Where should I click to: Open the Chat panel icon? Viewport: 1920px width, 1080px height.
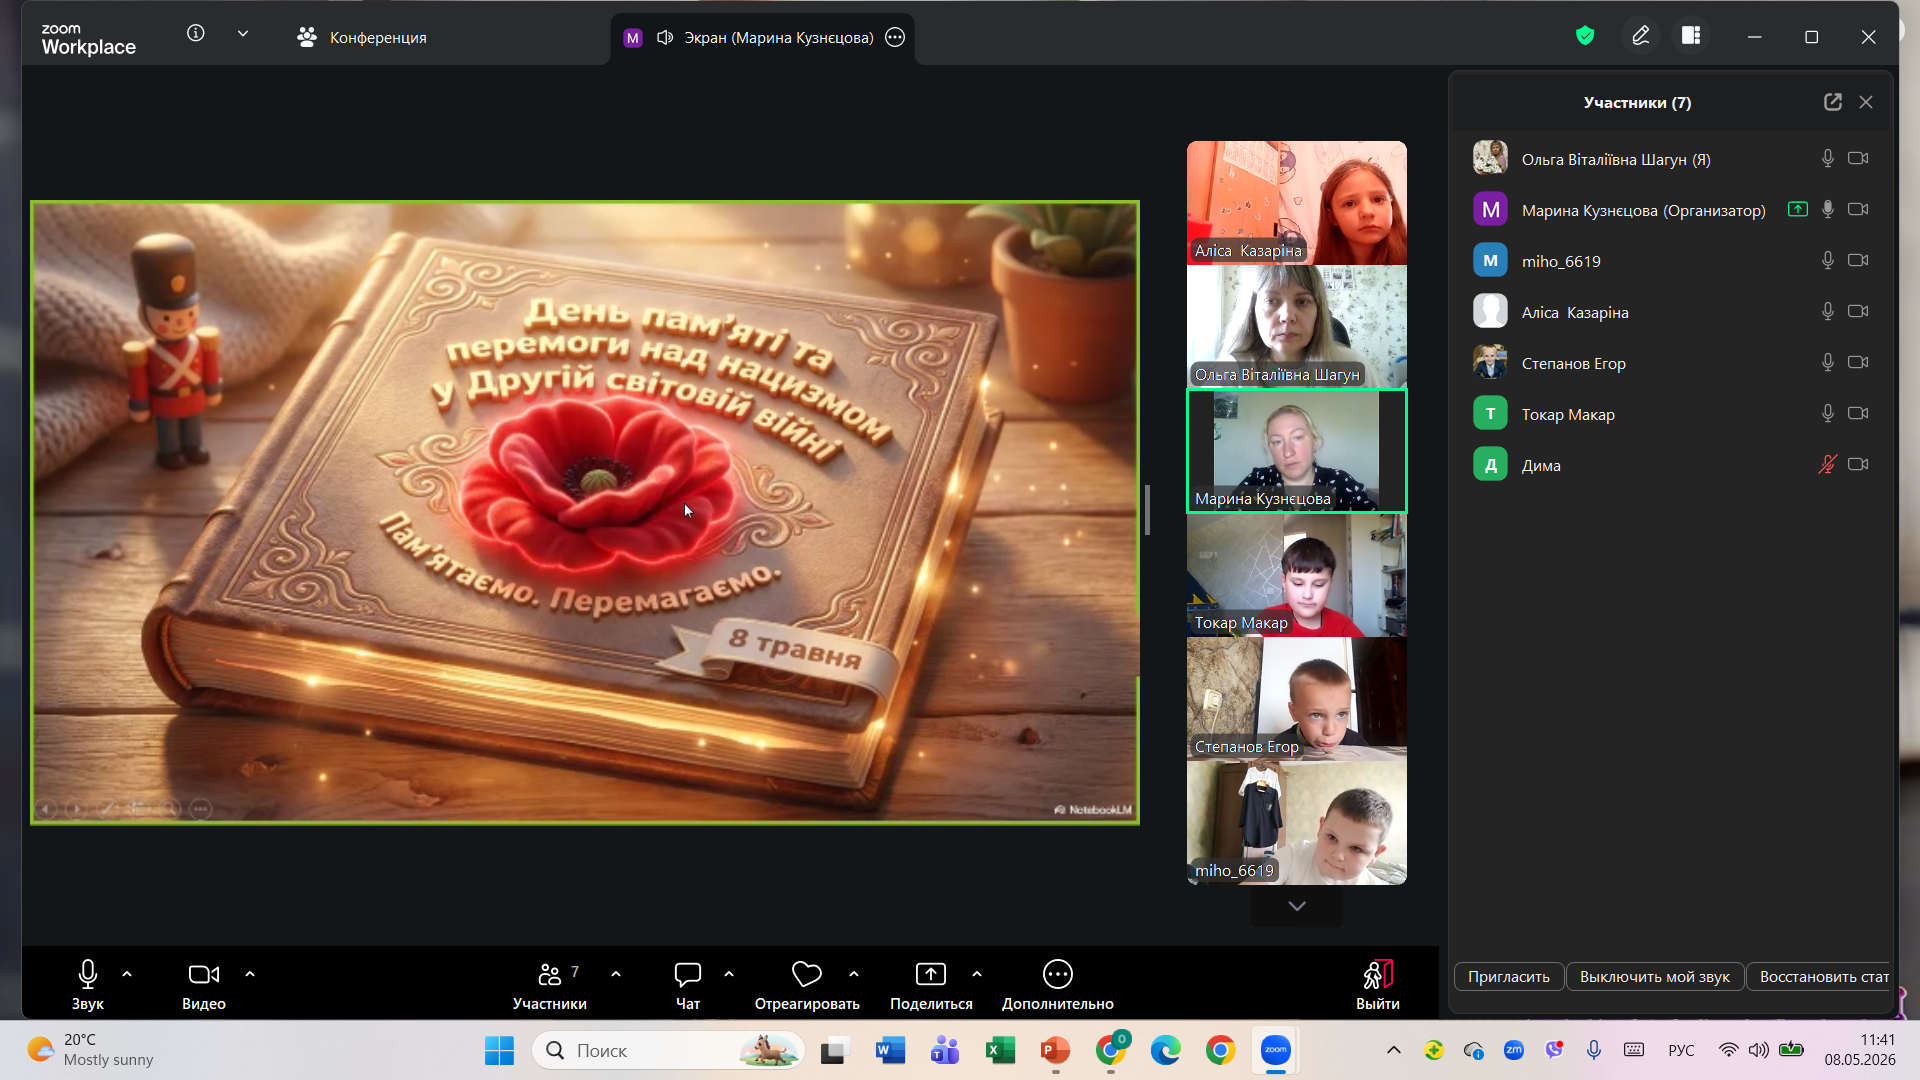point(687,974)
